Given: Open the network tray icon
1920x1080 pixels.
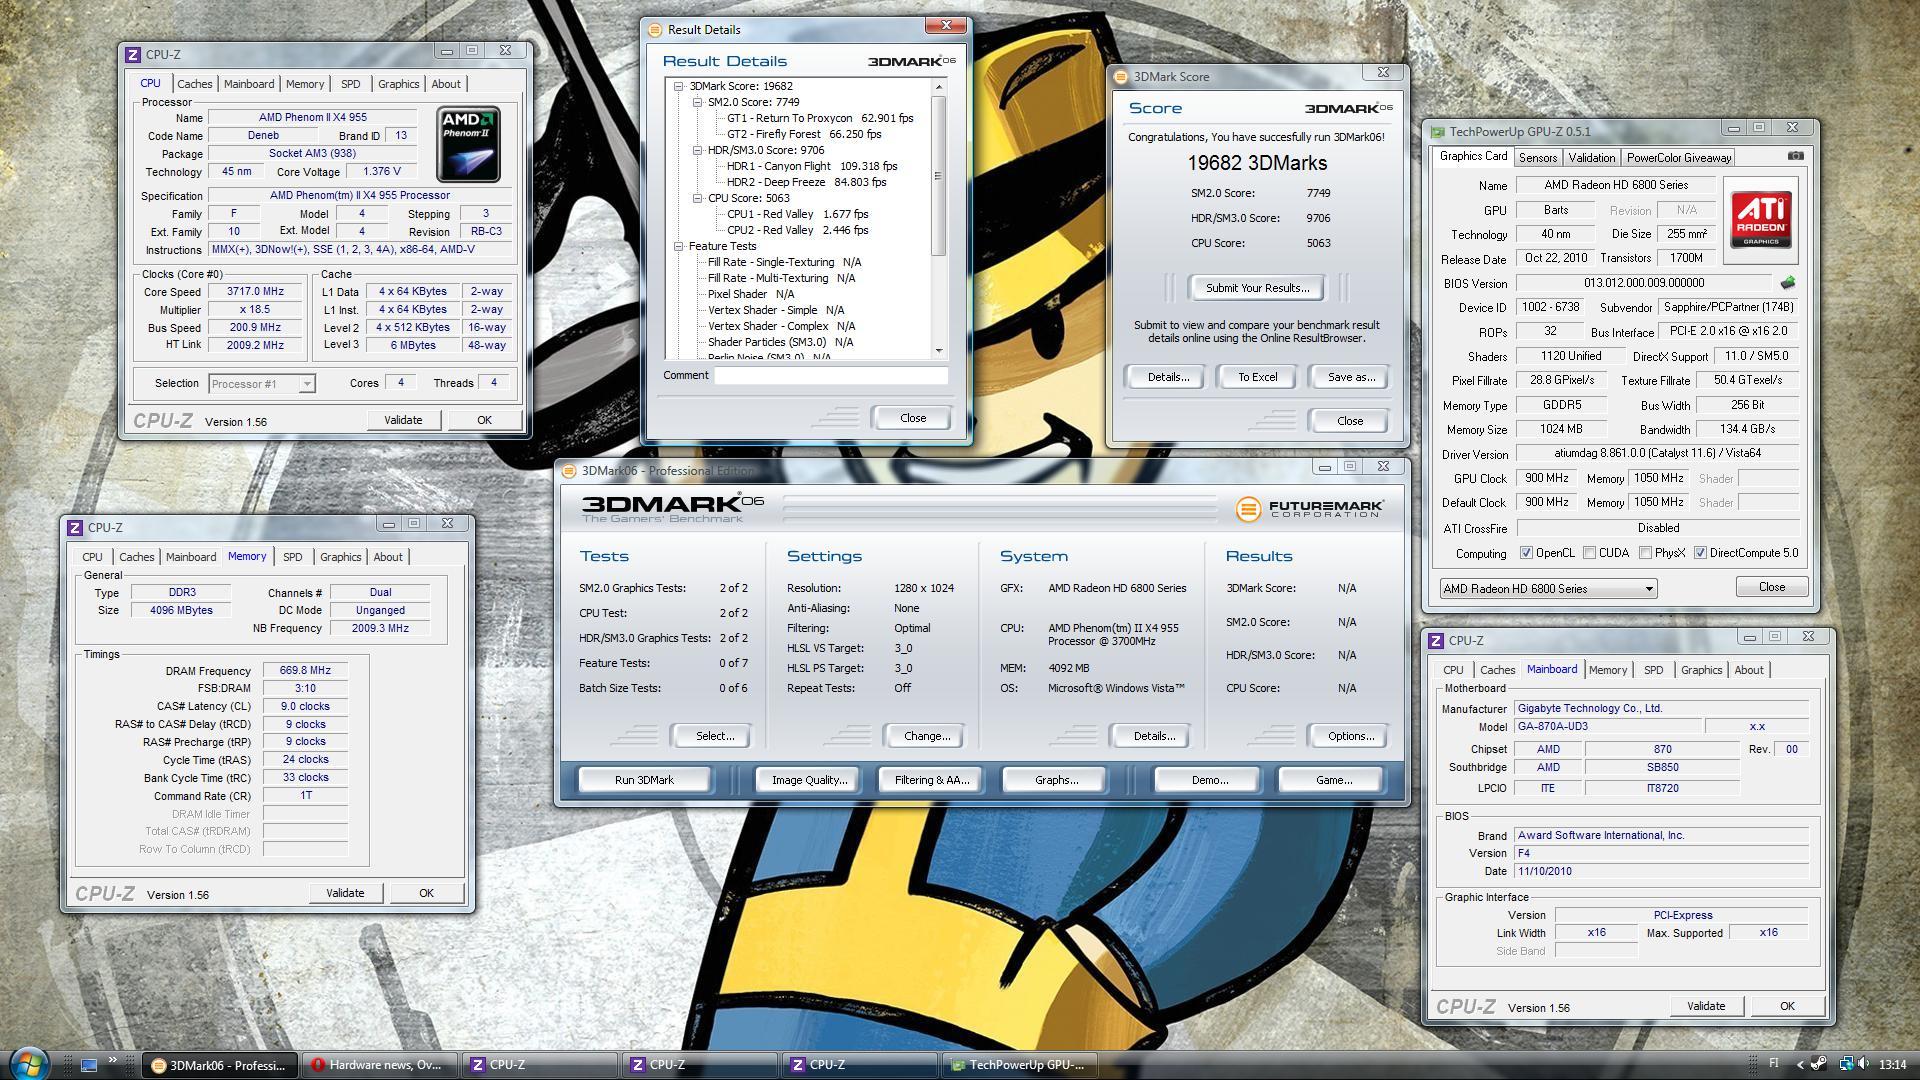Looking at the screenshot, I should 1846,1064.
